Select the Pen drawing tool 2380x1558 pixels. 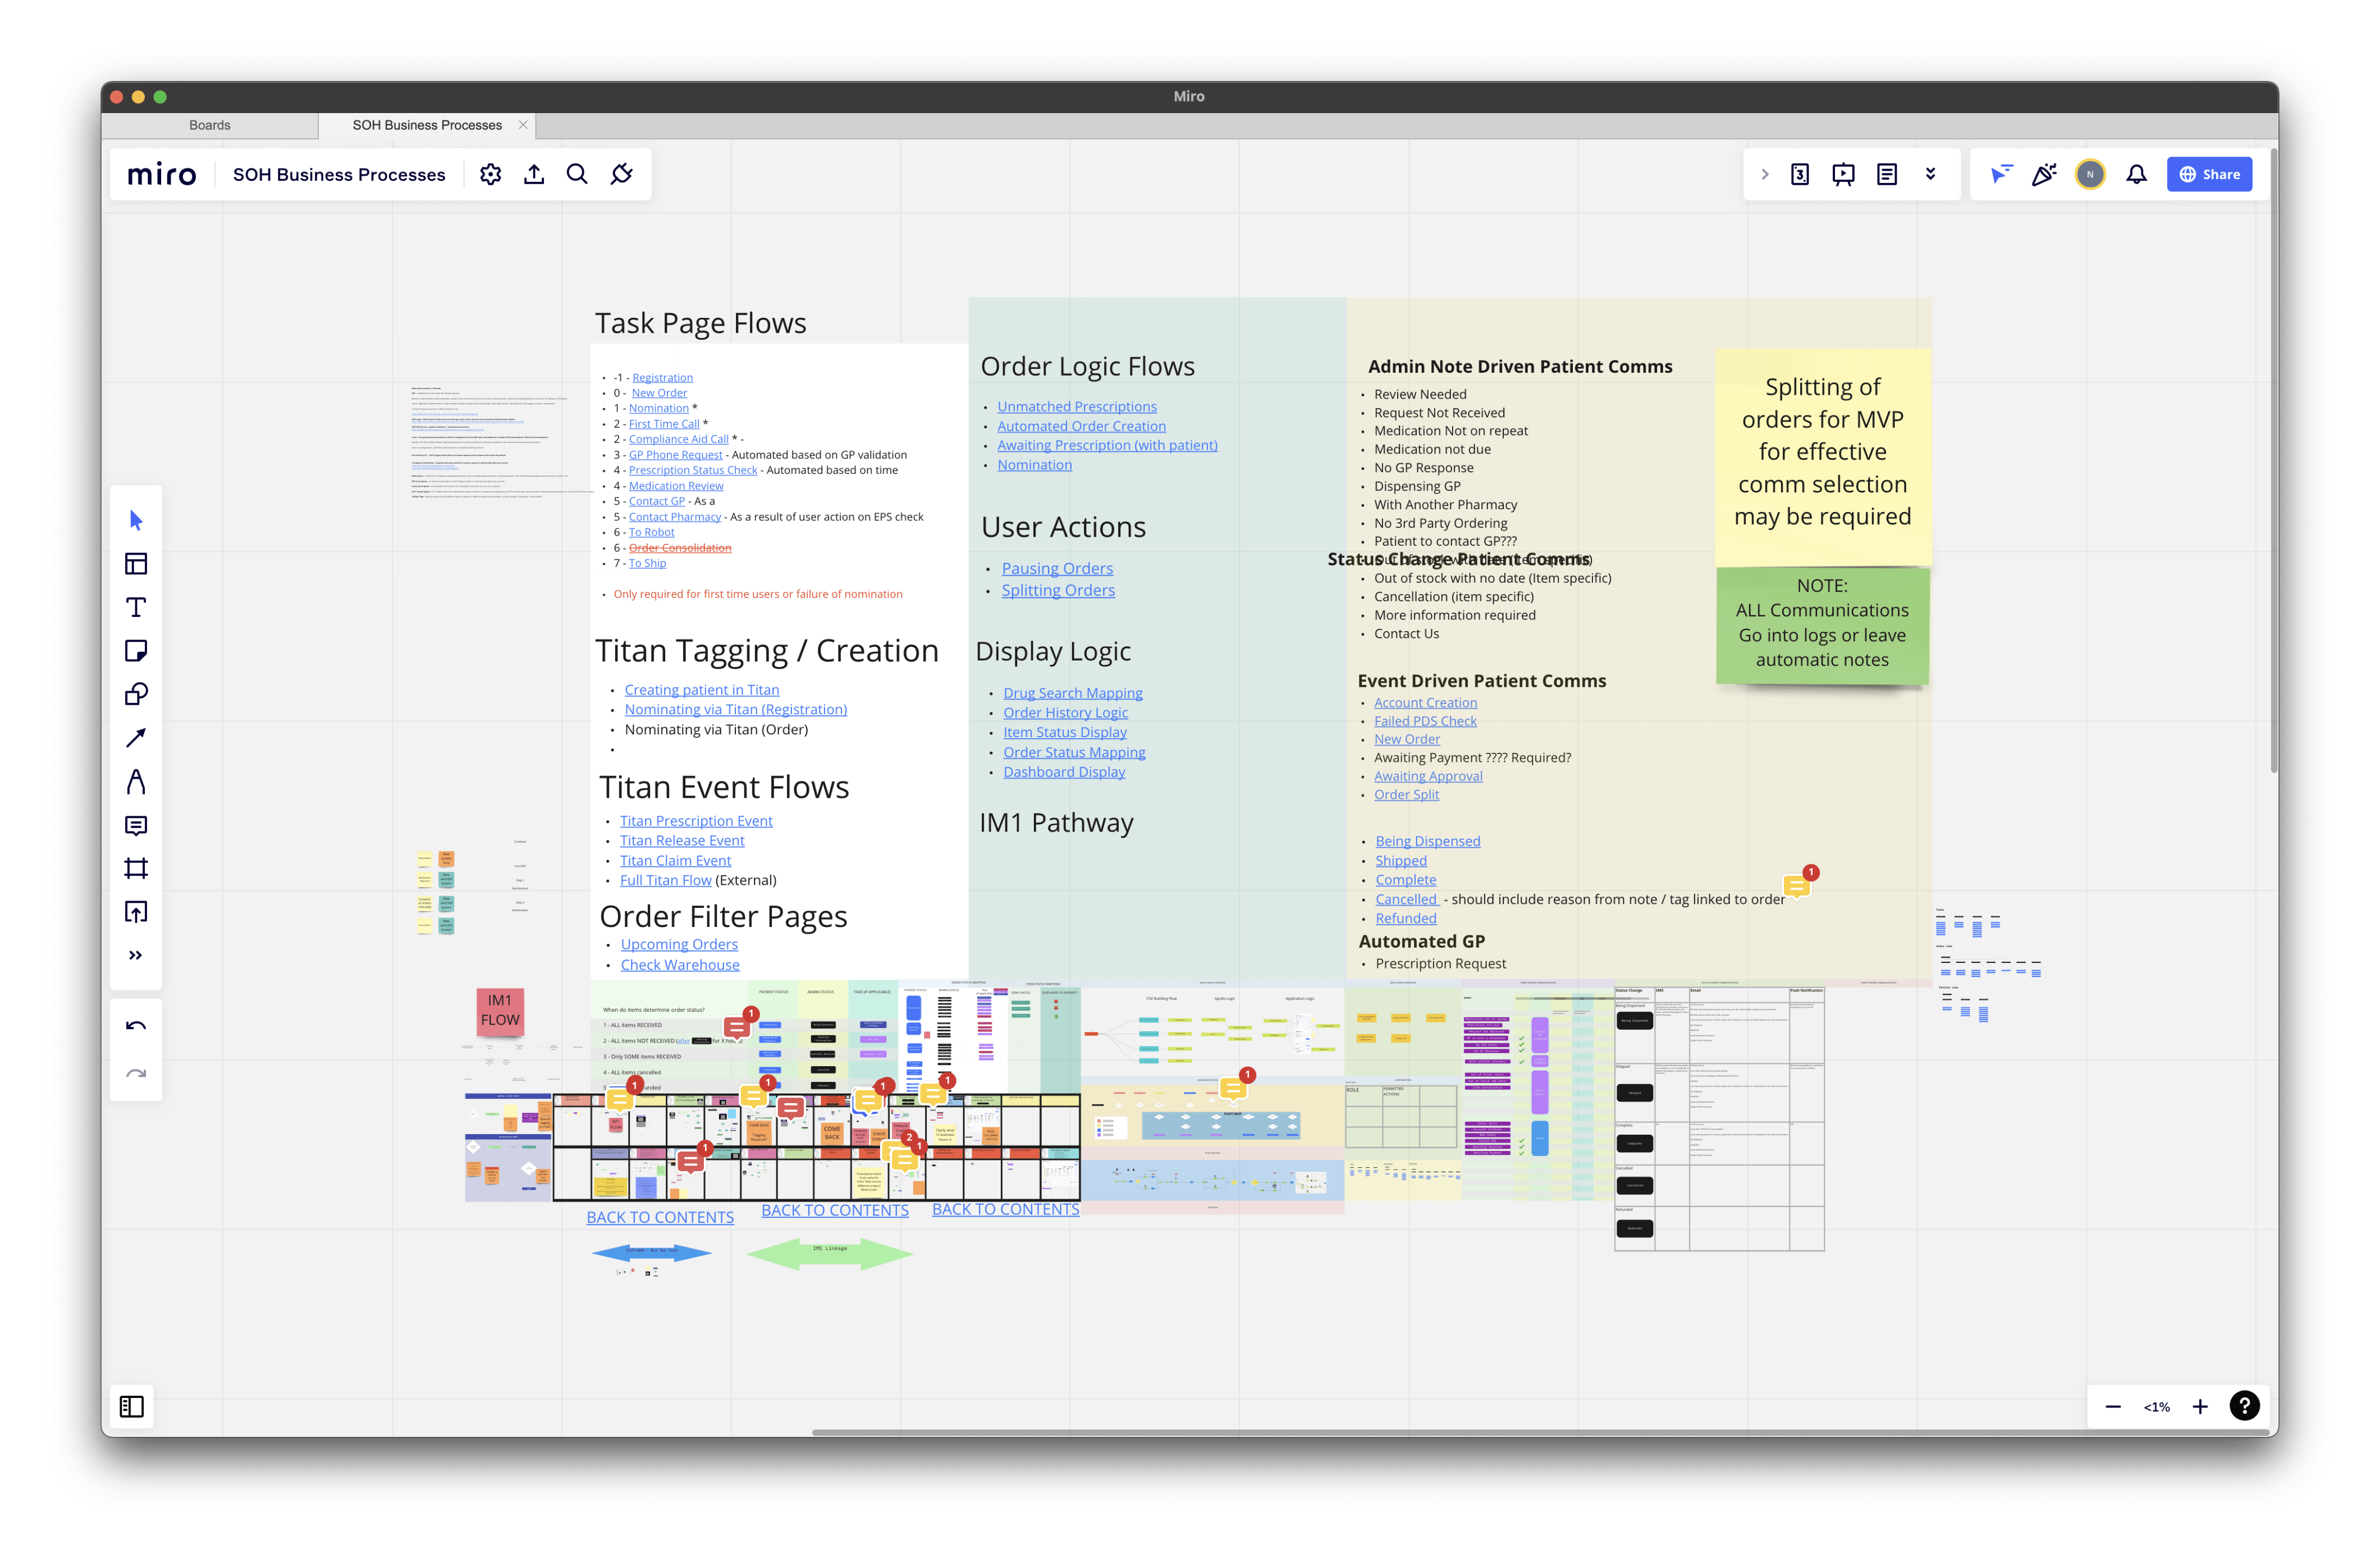click(x=136, y=781)
